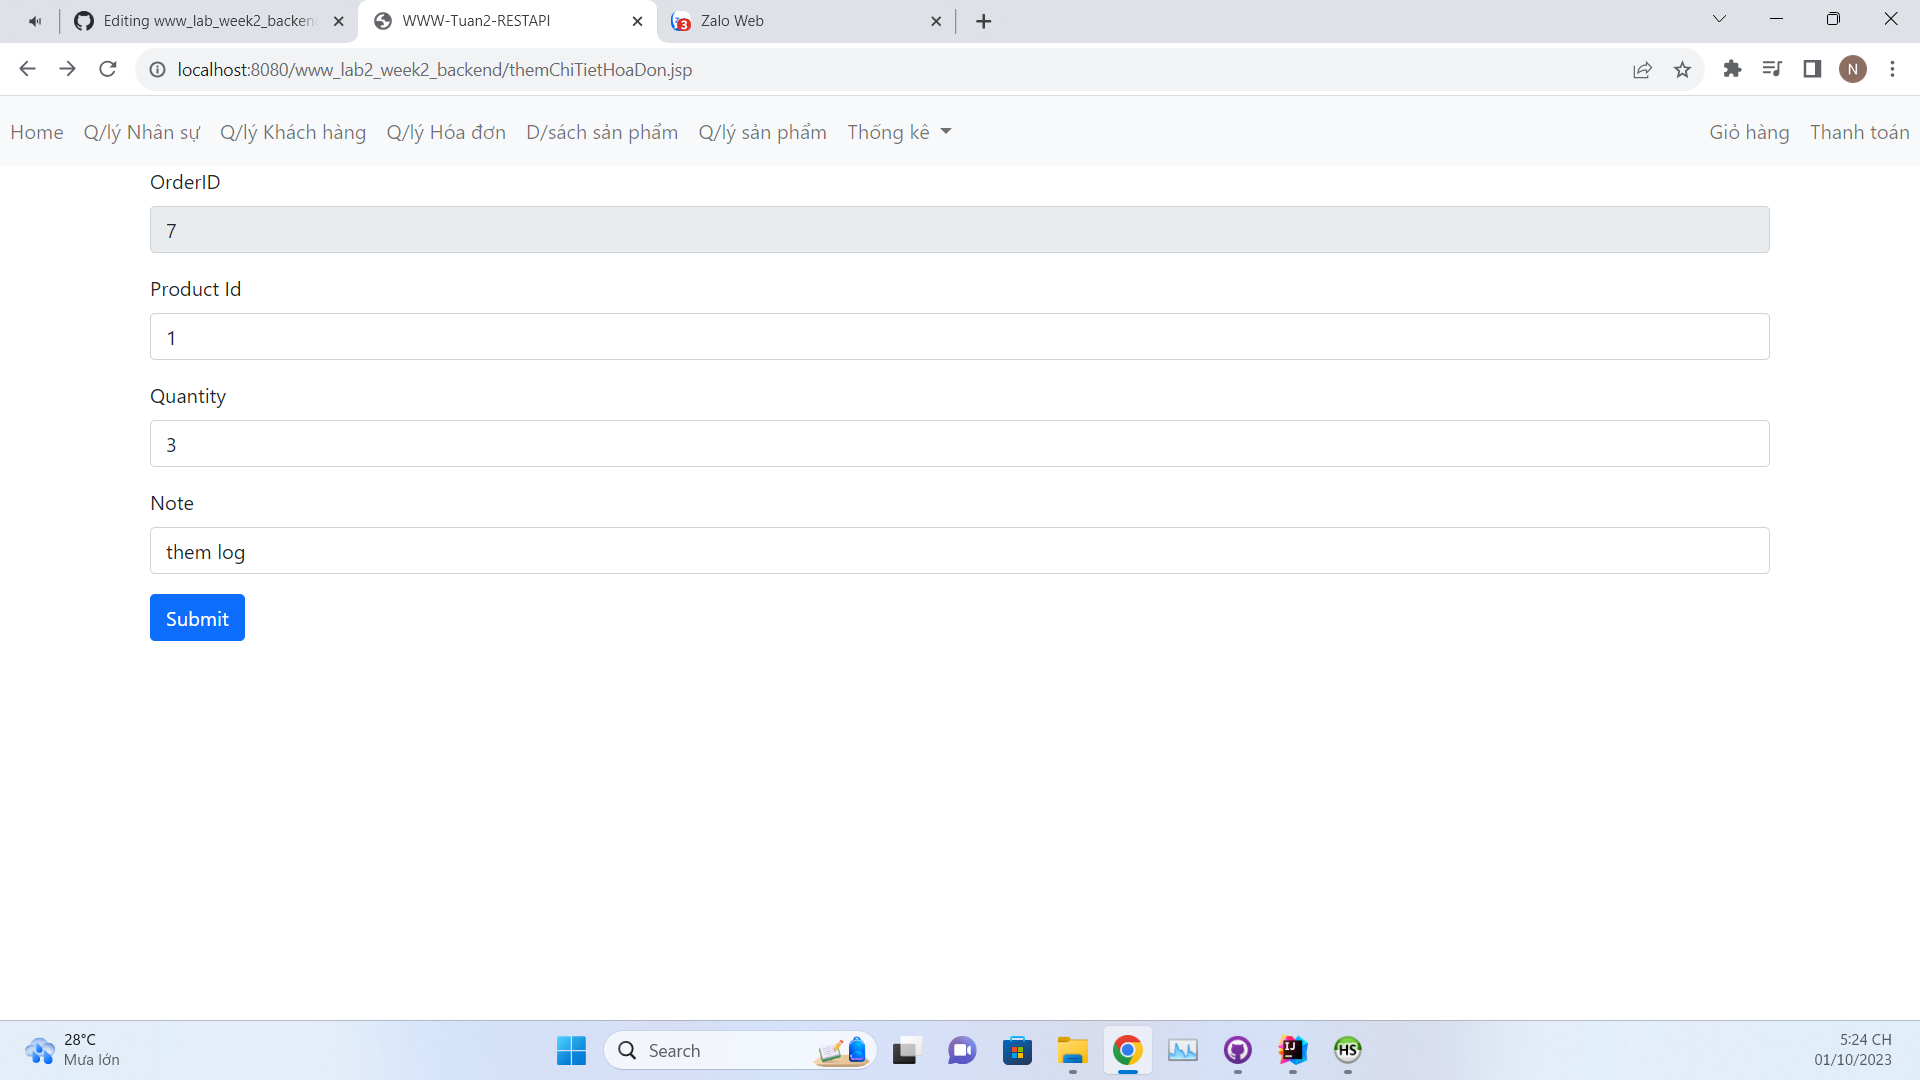Click the N profile avatar in Chrome

(1853, 69)
